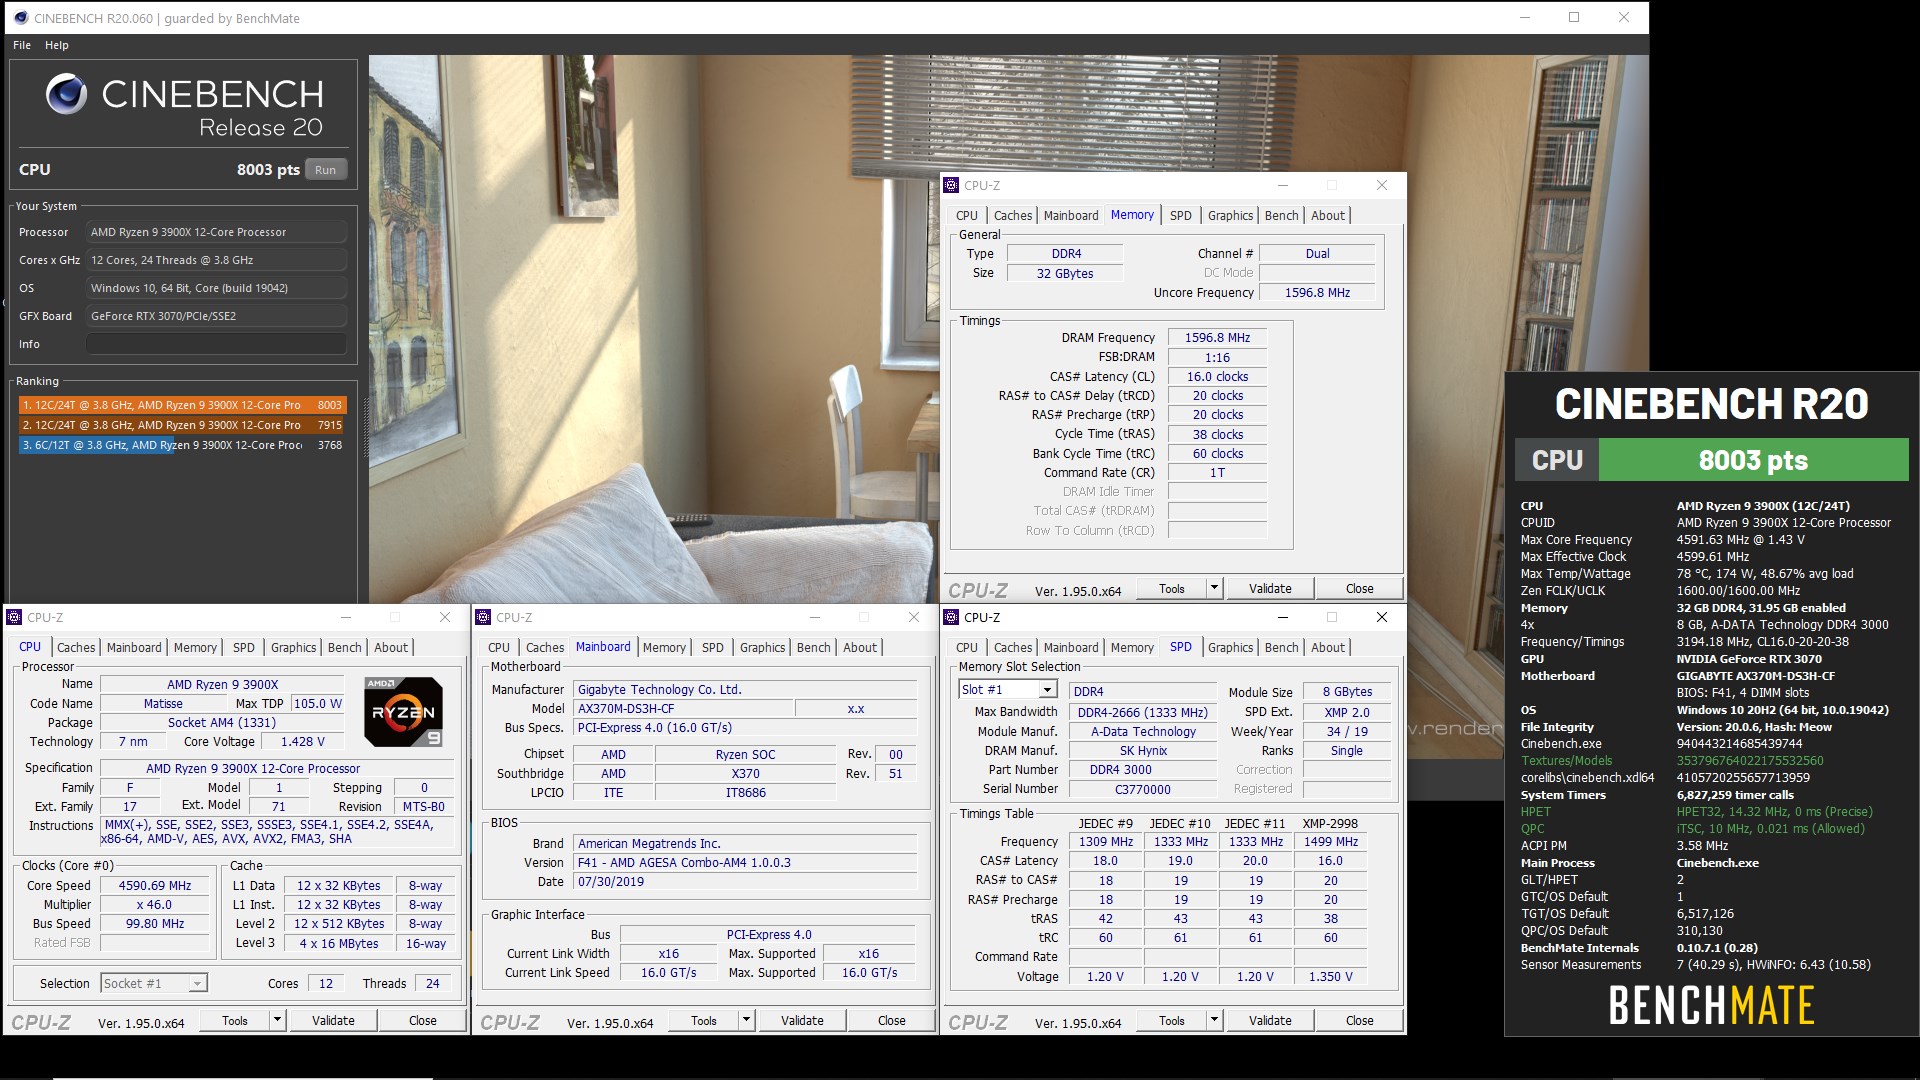Click the Uncore Frequency 1596.8 MHz value

click(x=1317, y=292)
